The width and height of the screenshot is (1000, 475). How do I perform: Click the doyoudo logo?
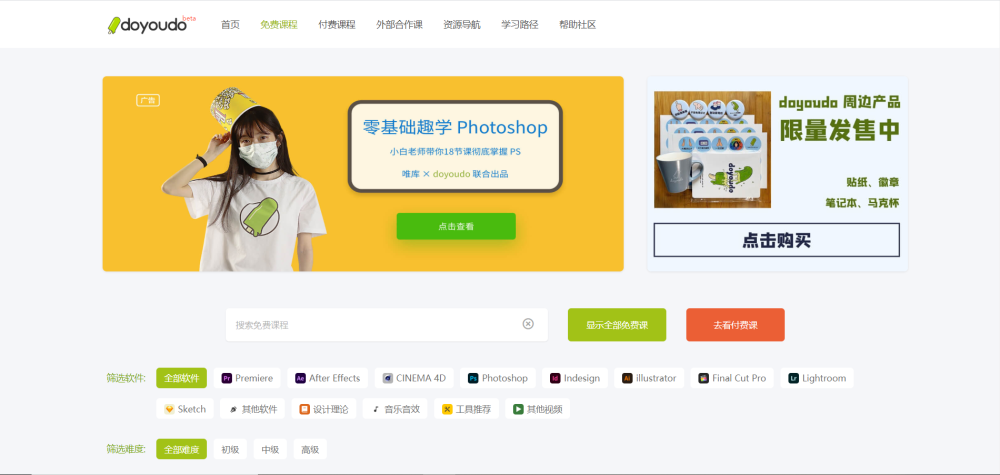click(x=151, y=24)
